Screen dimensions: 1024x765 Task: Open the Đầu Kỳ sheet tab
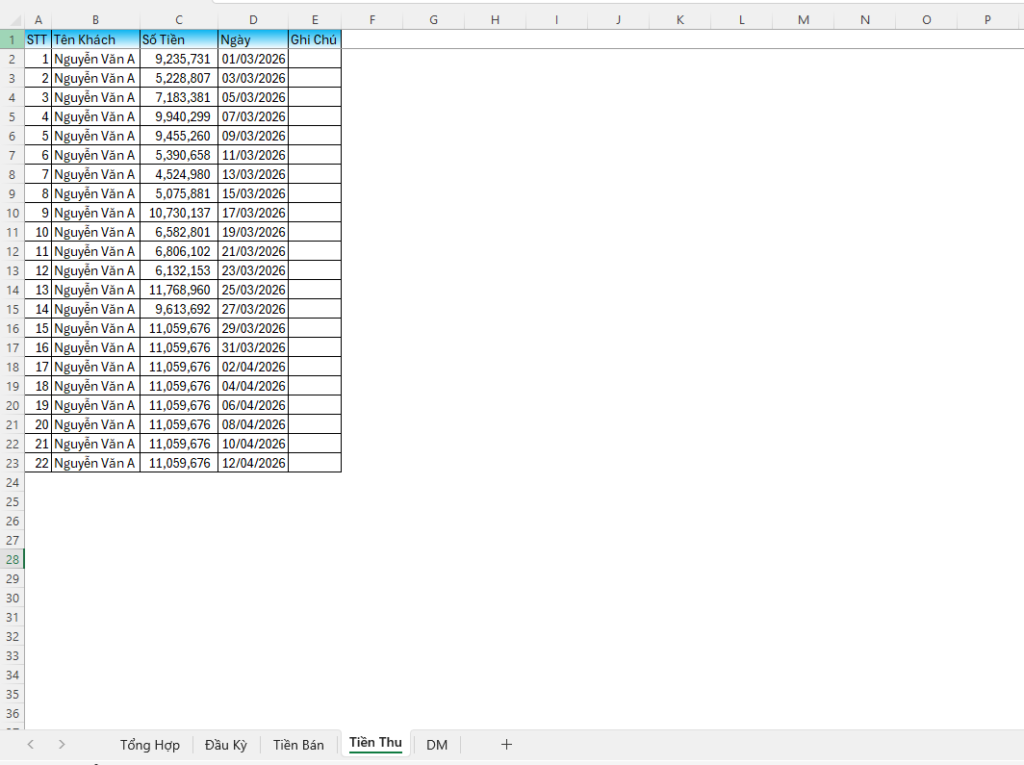pyautogui.click(x=226, y=745)
